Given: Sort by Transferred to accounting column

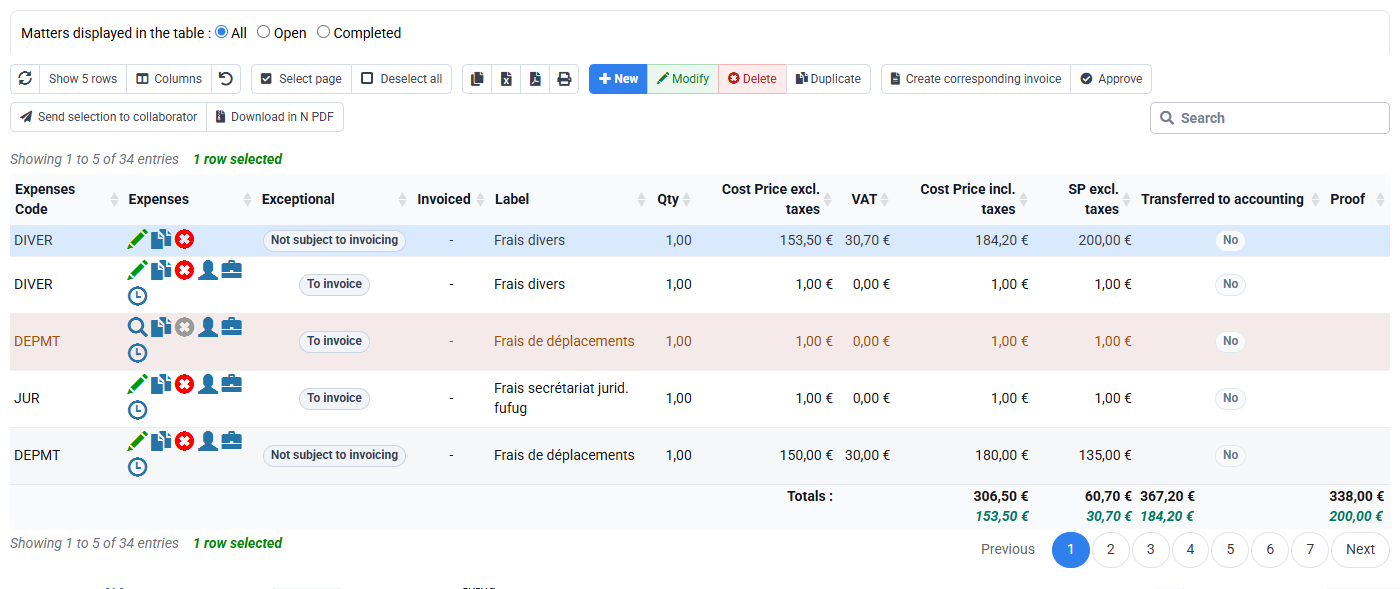Looking at the screenshot, I should click(x=1230, y=199).
